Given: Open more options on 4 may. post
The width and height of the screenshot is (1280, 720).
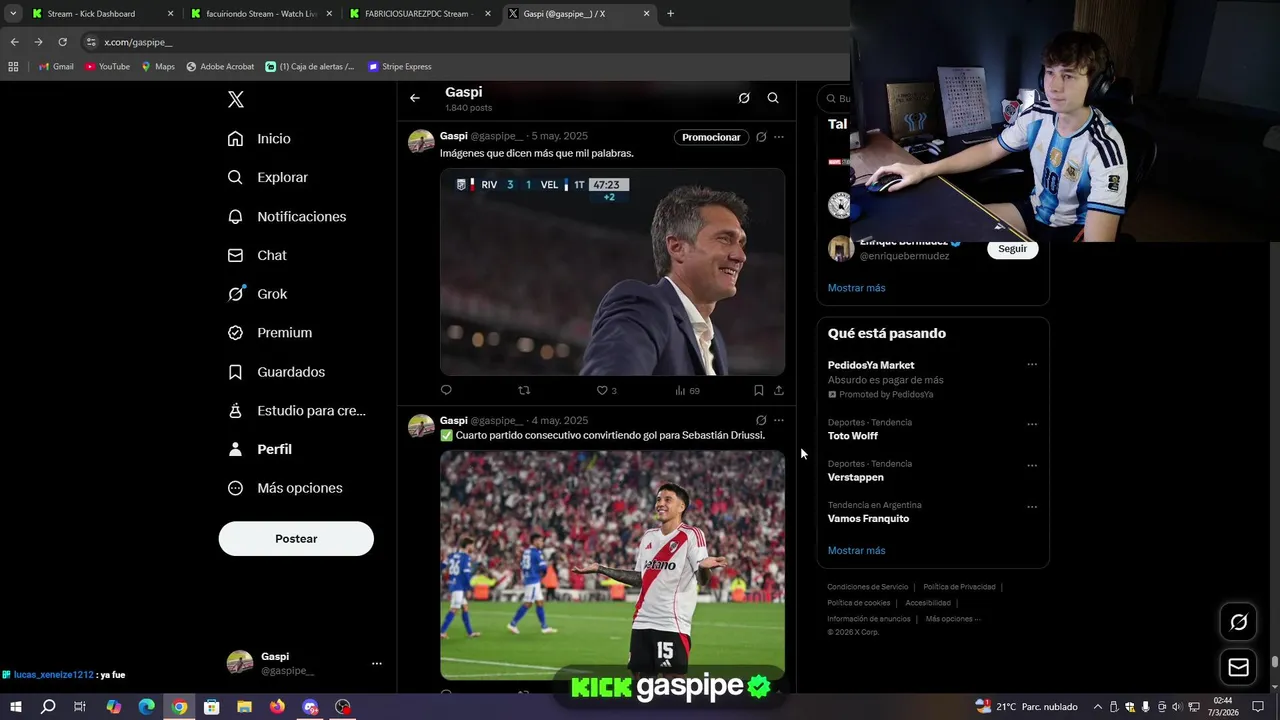Looking at the screenshot, I should 779,420.
